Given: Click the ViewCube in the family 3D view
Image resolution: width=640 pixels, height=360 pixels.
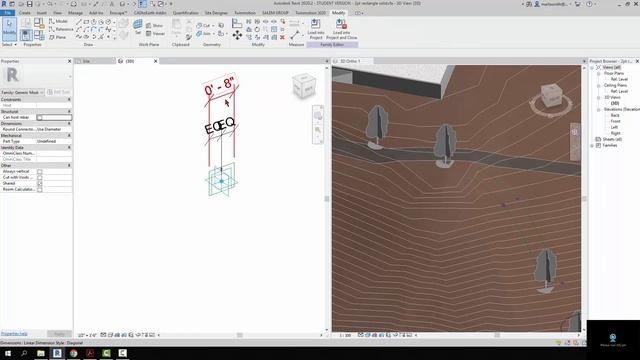Looking at the screenshot, I should [304, 86].
